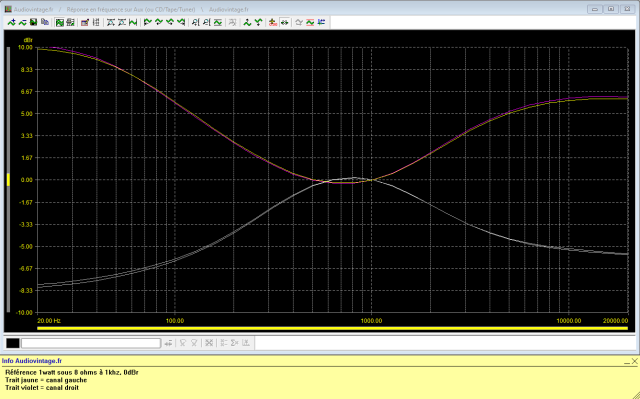Click the horizontal fit icon with green wave

133,22
